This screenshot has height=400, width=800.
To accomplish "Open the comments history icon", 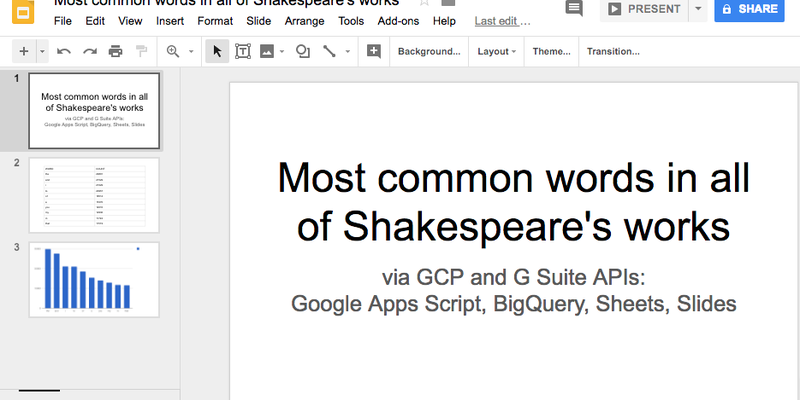I will point(574,8).
